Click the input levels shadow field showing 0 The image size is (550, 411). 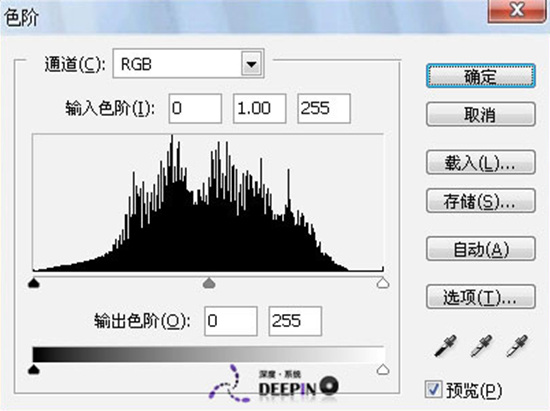[195, 108]
